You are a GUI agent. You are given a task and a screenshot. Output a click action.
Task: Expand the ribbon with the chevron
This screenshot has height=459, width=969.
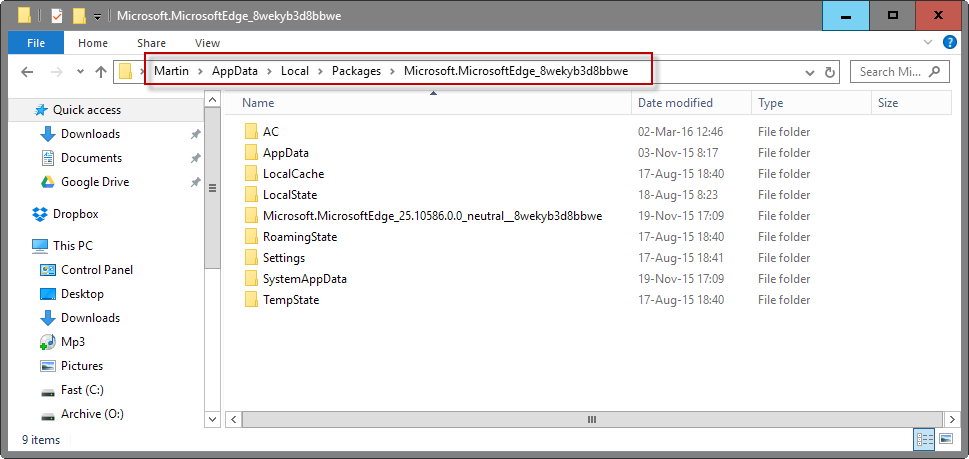click(x=928, y=42)
